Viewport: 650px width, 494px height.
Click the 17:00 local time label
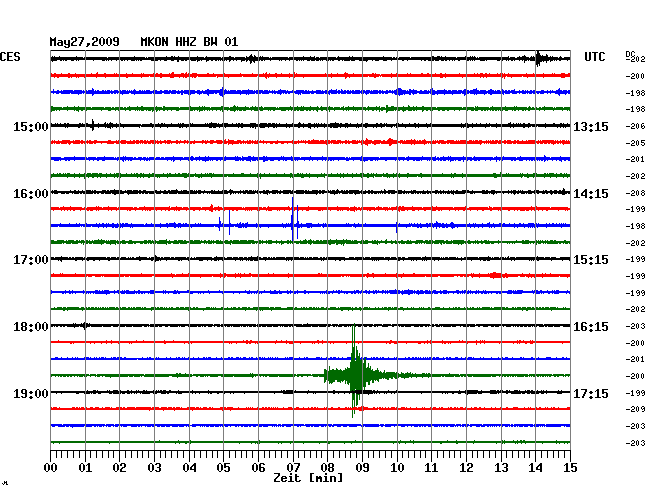click(31, 260)
